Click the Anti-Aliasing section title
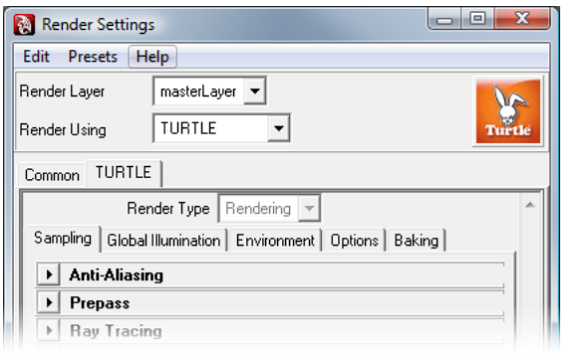Viewport: 575px width, 363px height. pyautogui.click(x=117, y=275)
